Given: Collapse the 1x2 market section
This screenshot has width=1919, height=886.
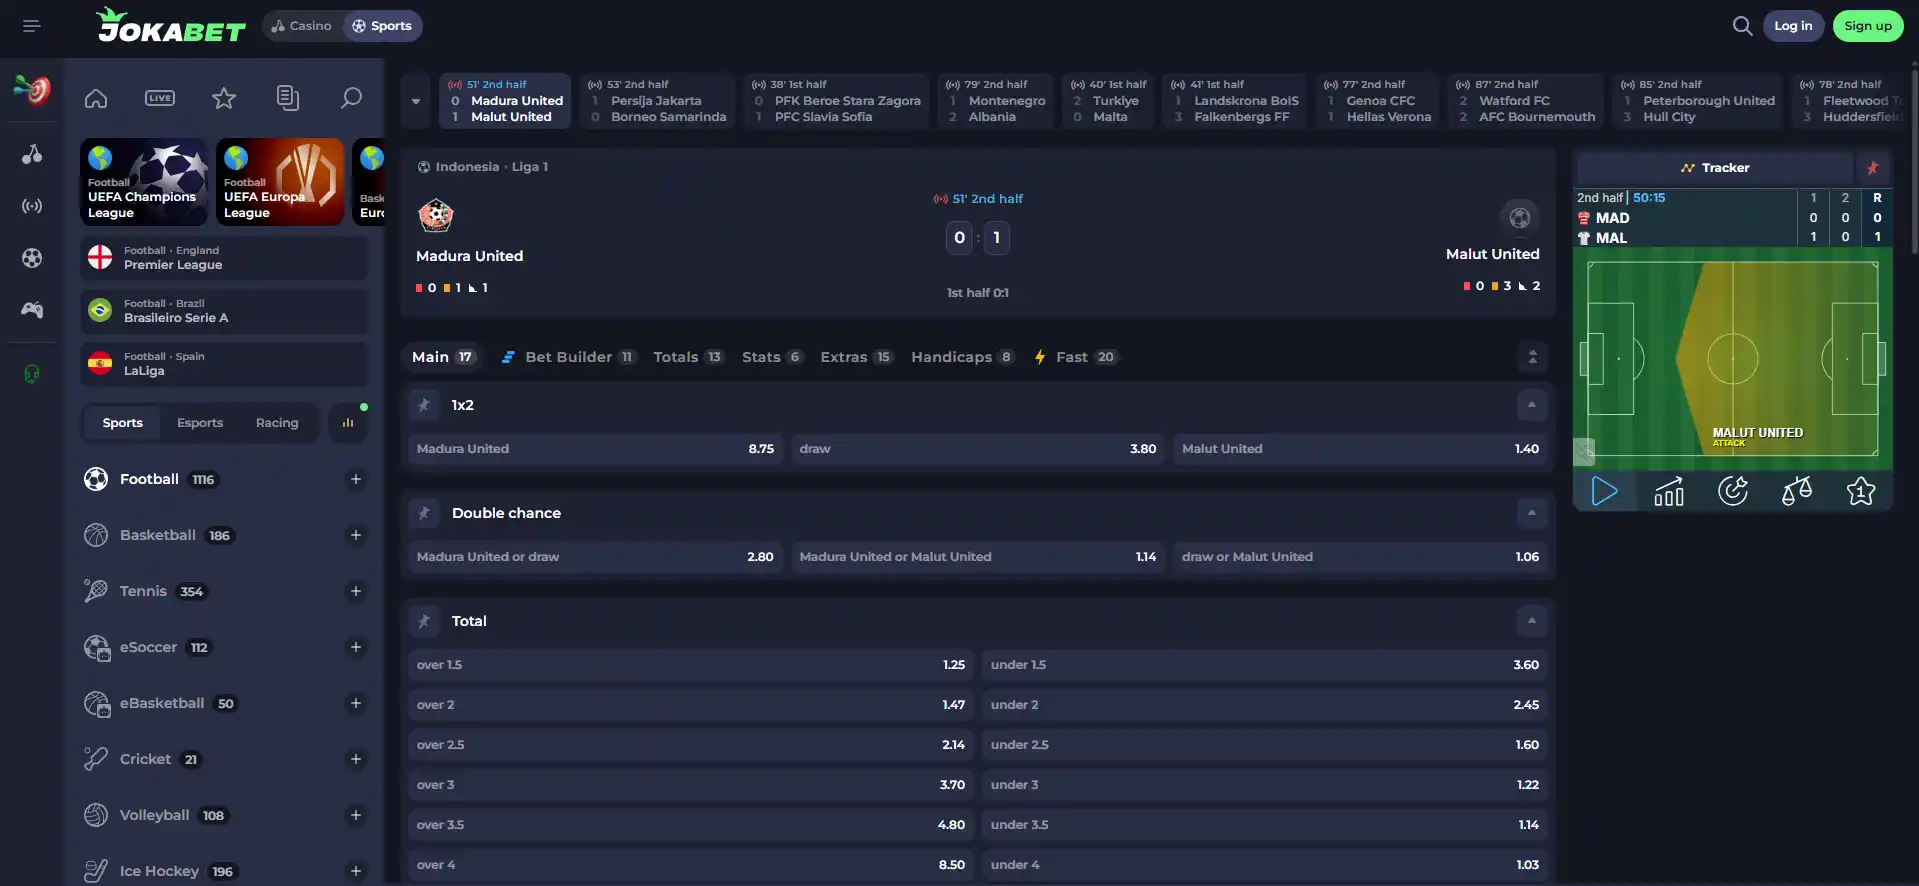Looking at the screenshot, I should pyautogui.click(x=1531, y=405).
